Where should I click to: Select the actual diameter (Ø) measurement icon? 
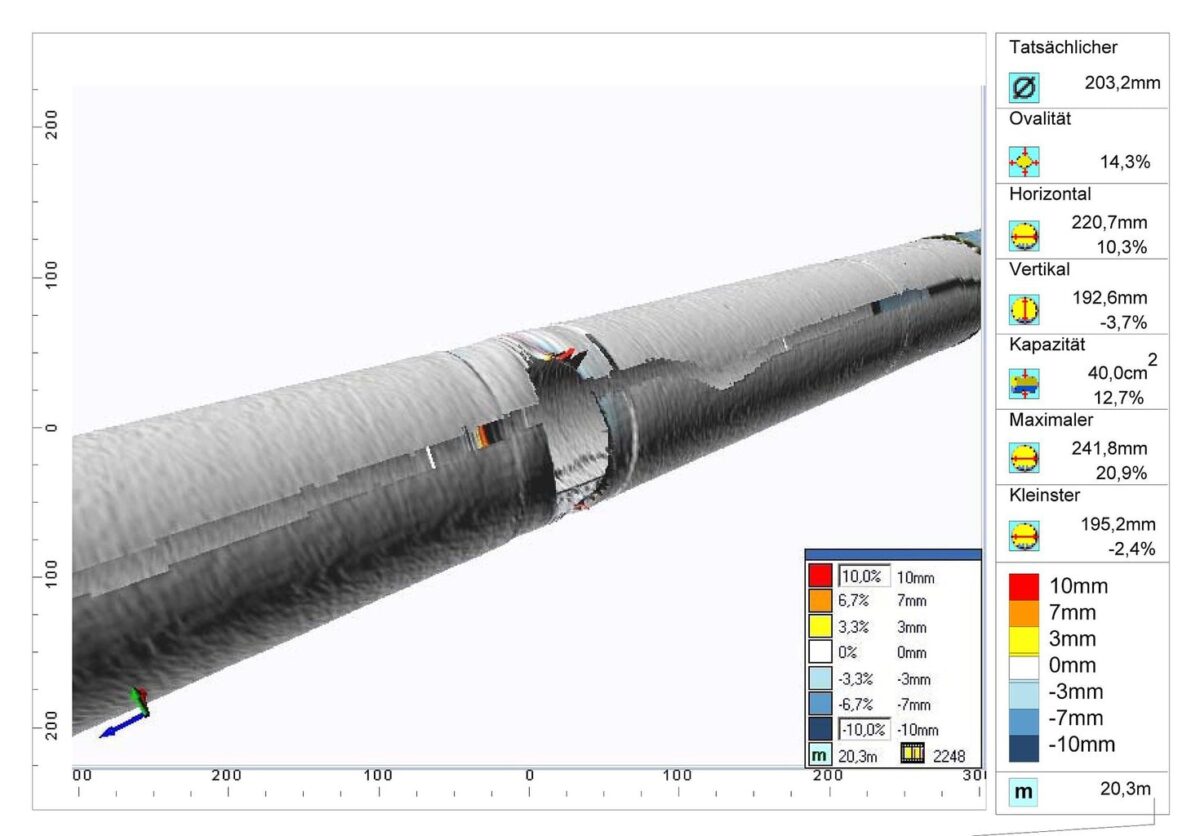tap(1022, 88)
